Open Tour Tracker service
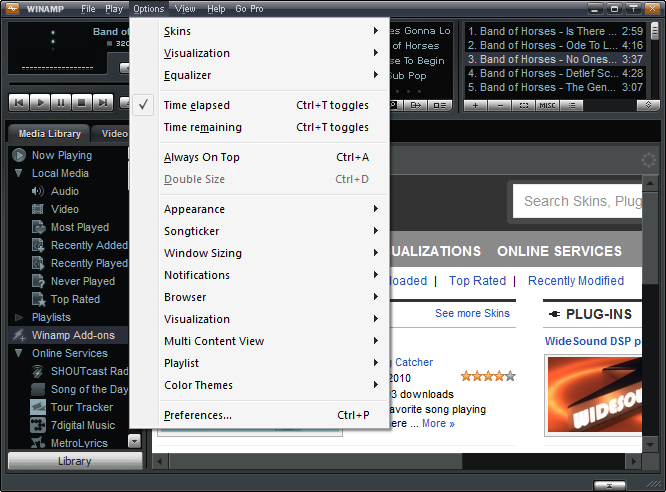 82,407
